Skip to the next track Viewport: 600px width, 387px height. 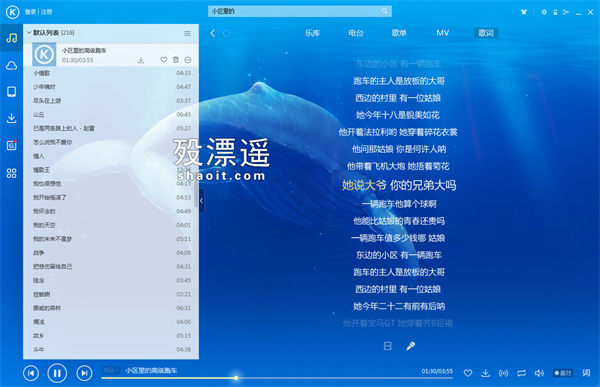[x=84, y=373]
